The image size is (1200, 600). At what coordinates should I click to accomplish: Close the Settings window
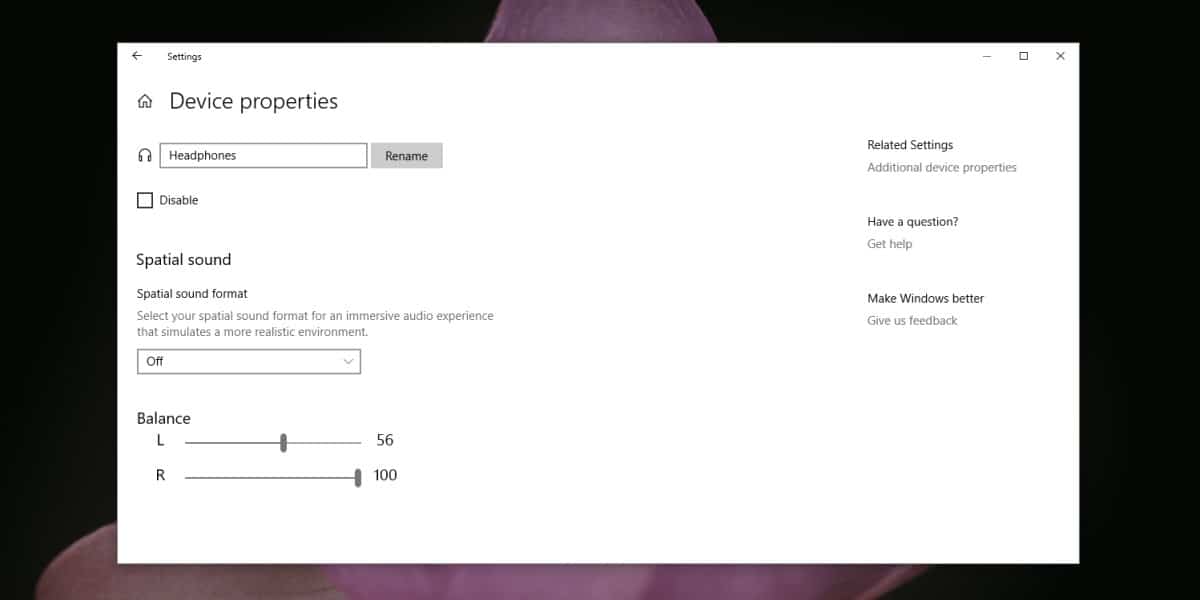point(1060,56)
